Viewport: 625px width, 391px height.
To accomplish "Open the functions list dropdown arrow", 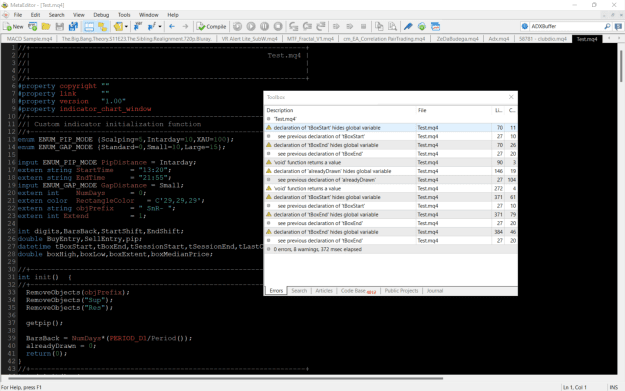I will tap(160, 27).
